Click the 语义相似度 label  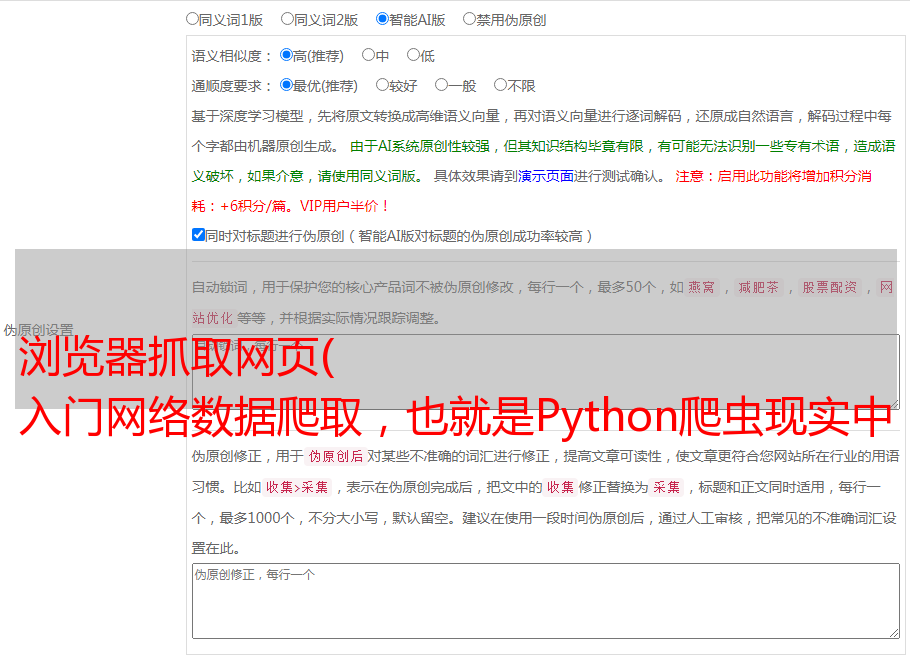(232, 56)
